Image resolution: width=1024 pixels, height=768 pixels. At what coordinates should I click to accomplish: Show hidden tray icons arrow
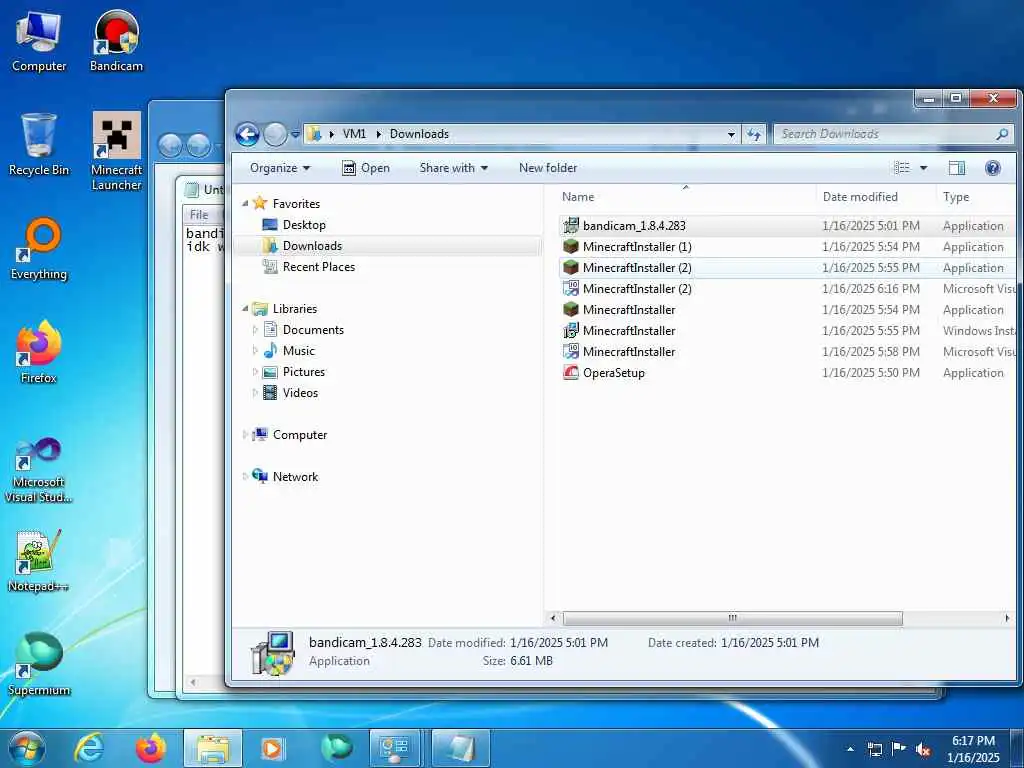pyautogui.click(x=850, y=749)
